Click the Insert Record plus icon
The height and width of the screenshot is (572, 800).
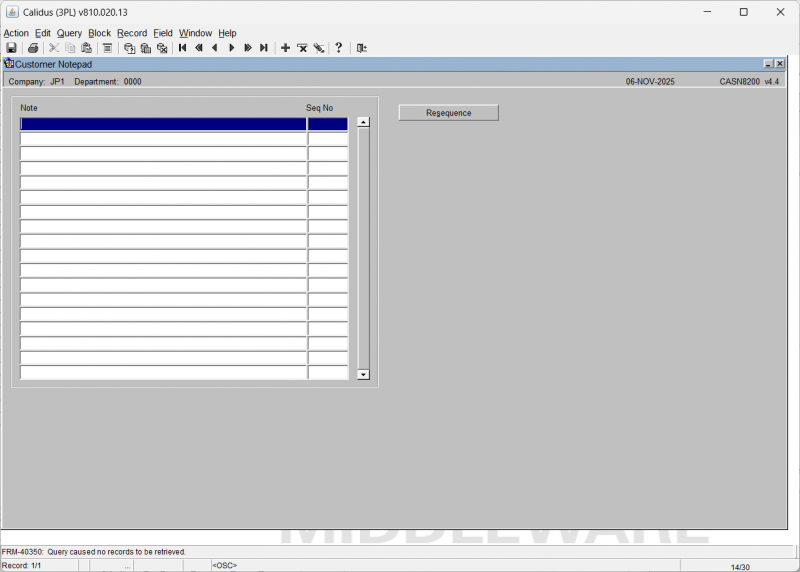[x=285, y=48]
